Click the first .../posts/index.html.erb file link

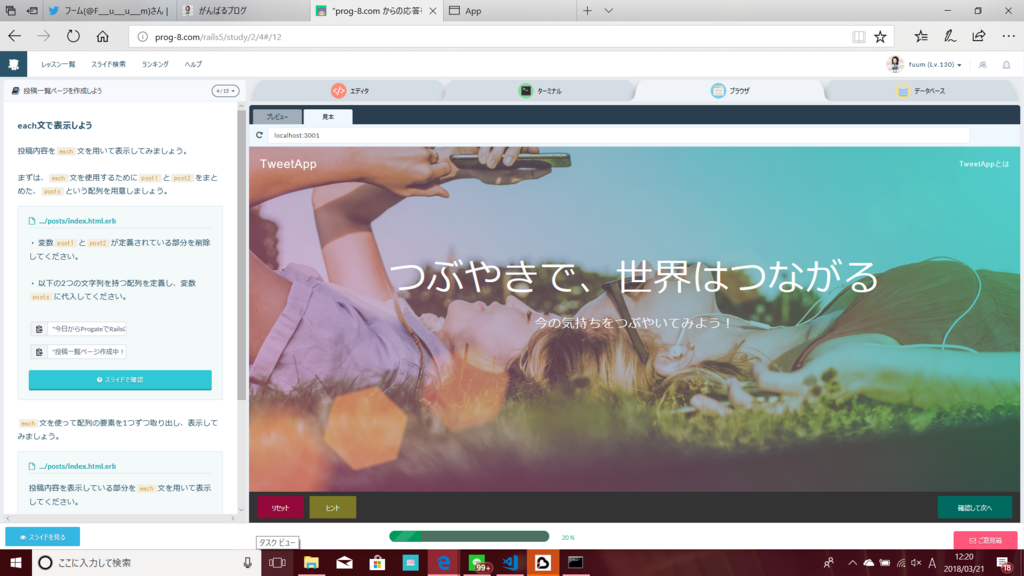(77, 221)
